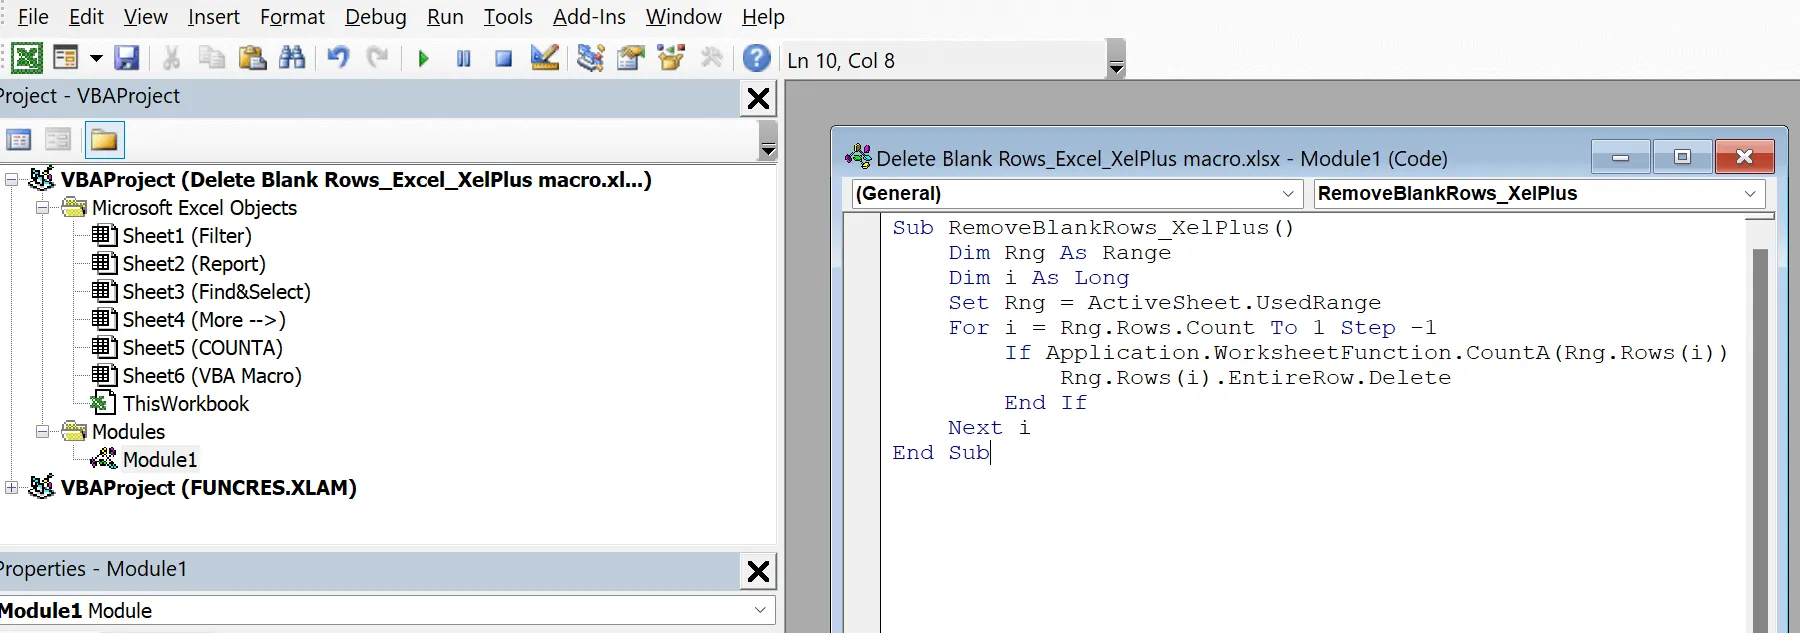Open the Properties Window toolbar icon
Image resolution: width=1800 pixels, height=633 pixels.
[630, 59]
